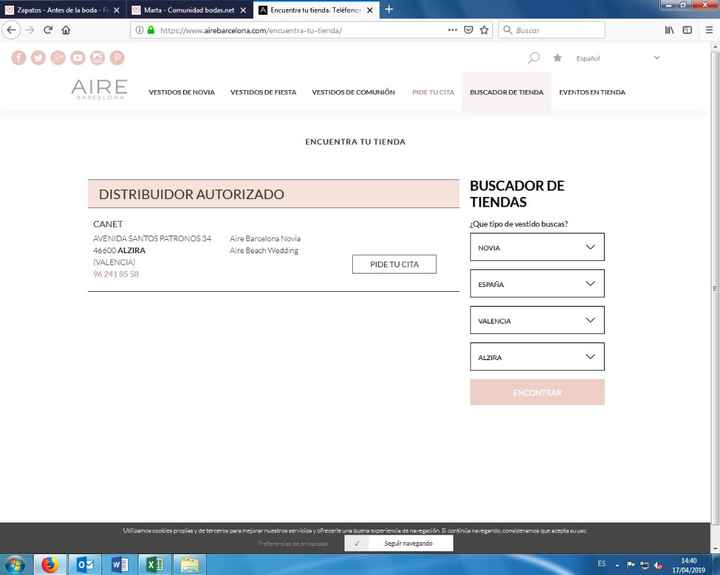Click the Action Center flag tray icon
The height and width of the screenshot is (575, 720).
[631, 565]
